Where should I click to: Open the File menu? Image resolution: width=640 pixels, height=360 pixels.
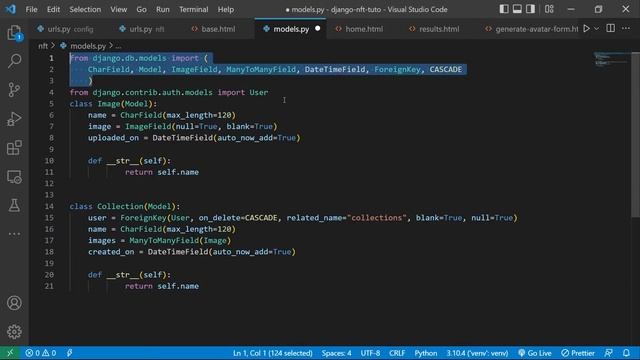tap(31, 9)
